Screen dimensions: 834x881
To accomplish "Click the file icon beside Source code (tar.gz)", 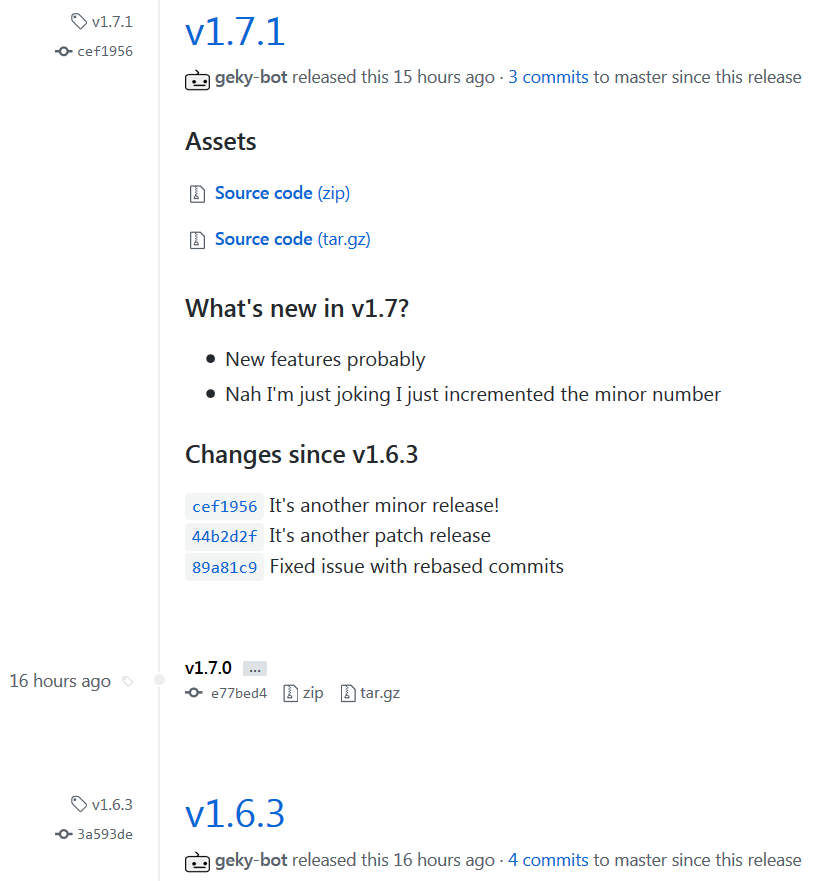I will 198,239.
